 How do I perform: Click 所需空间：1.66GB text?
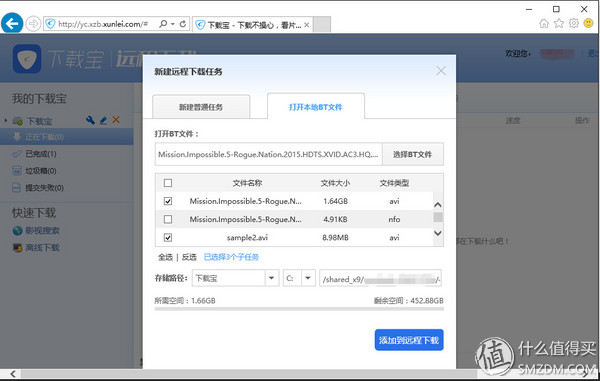pos(185,301)
